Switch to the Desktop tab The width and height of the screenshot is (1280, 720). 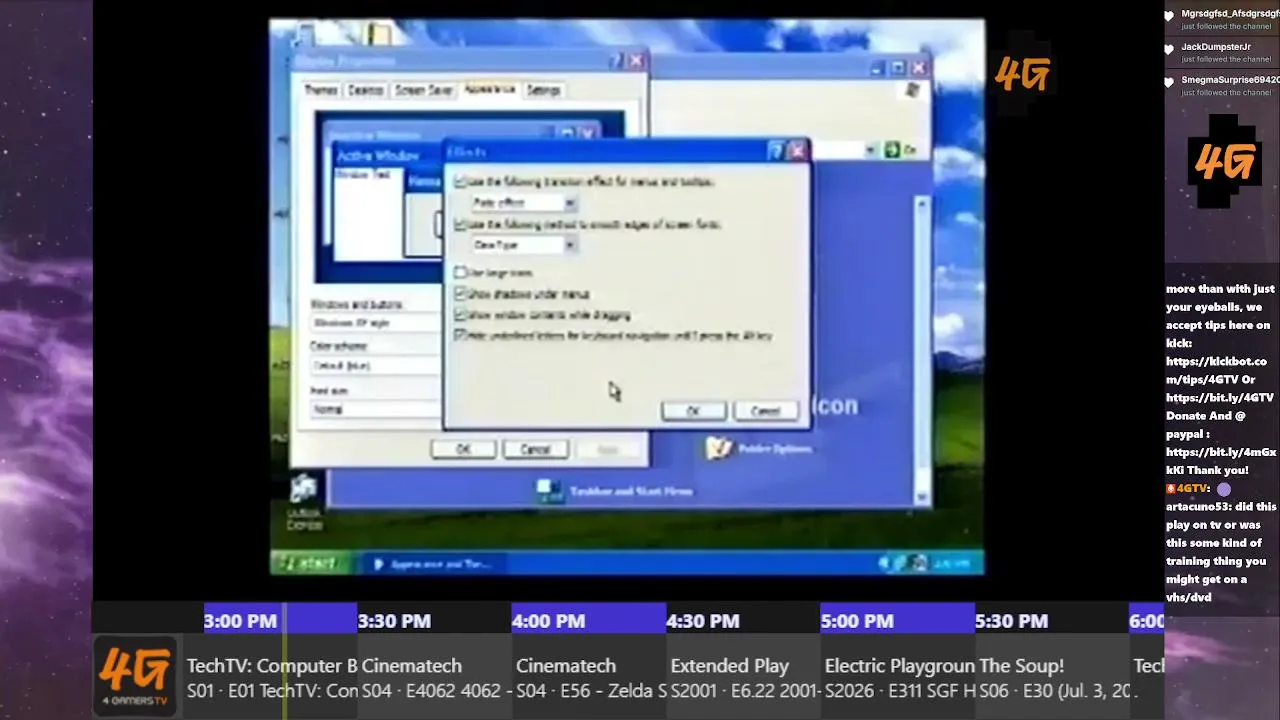365,90
